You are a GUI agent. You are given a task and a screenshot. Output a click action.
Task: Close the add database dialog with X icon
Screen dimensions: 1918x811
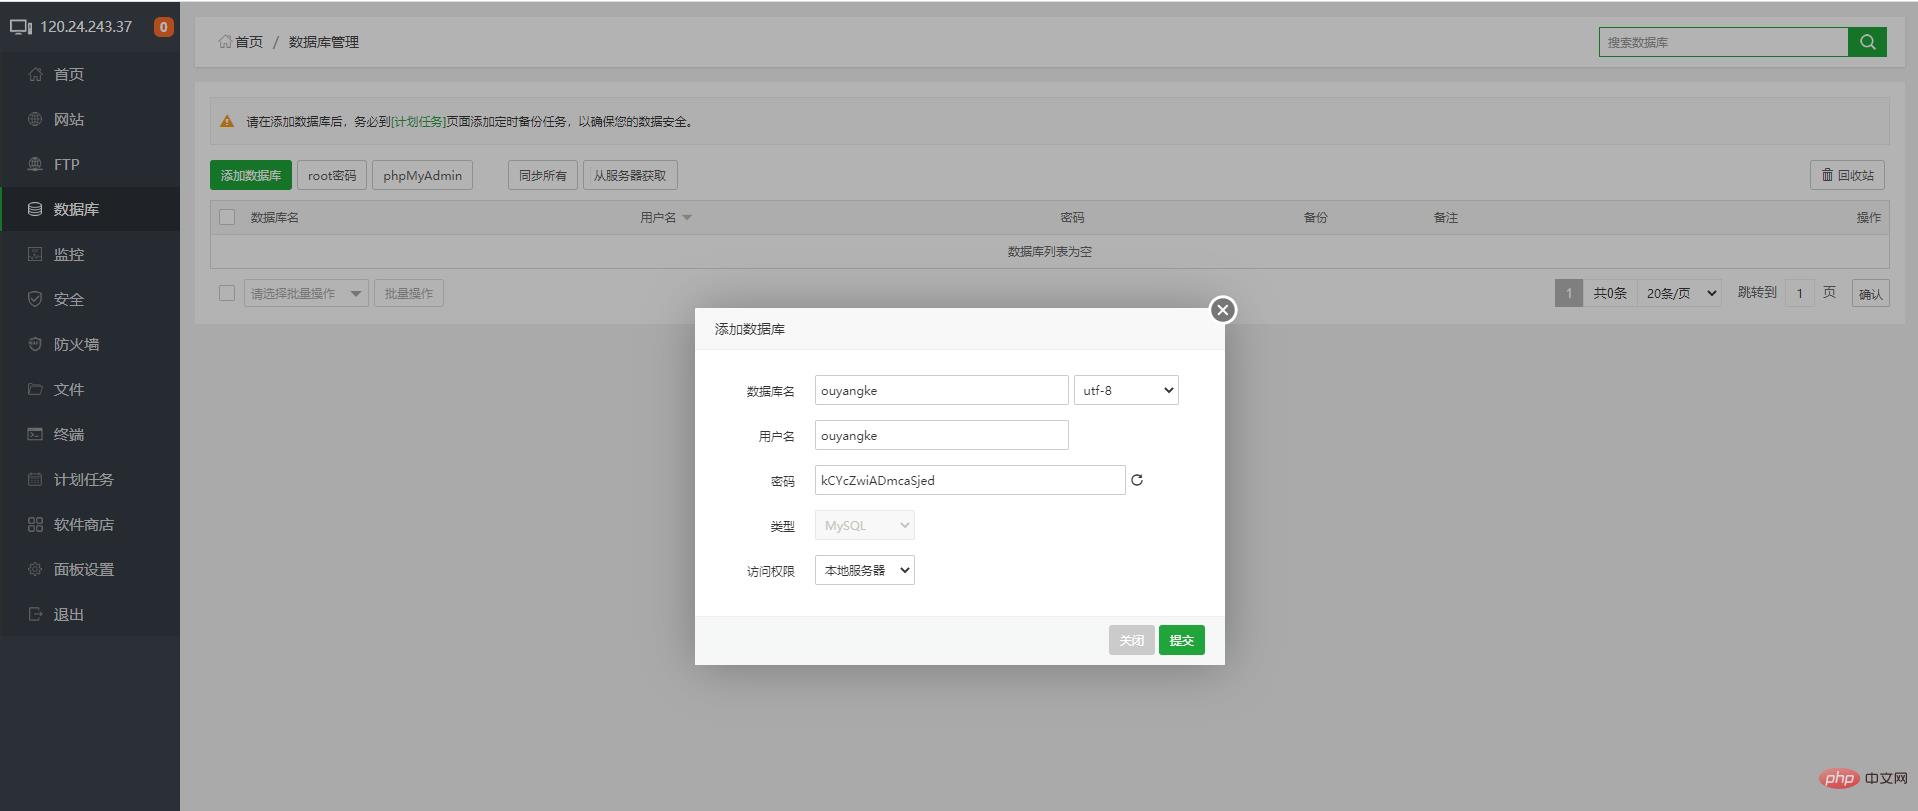pos(1222,310)
